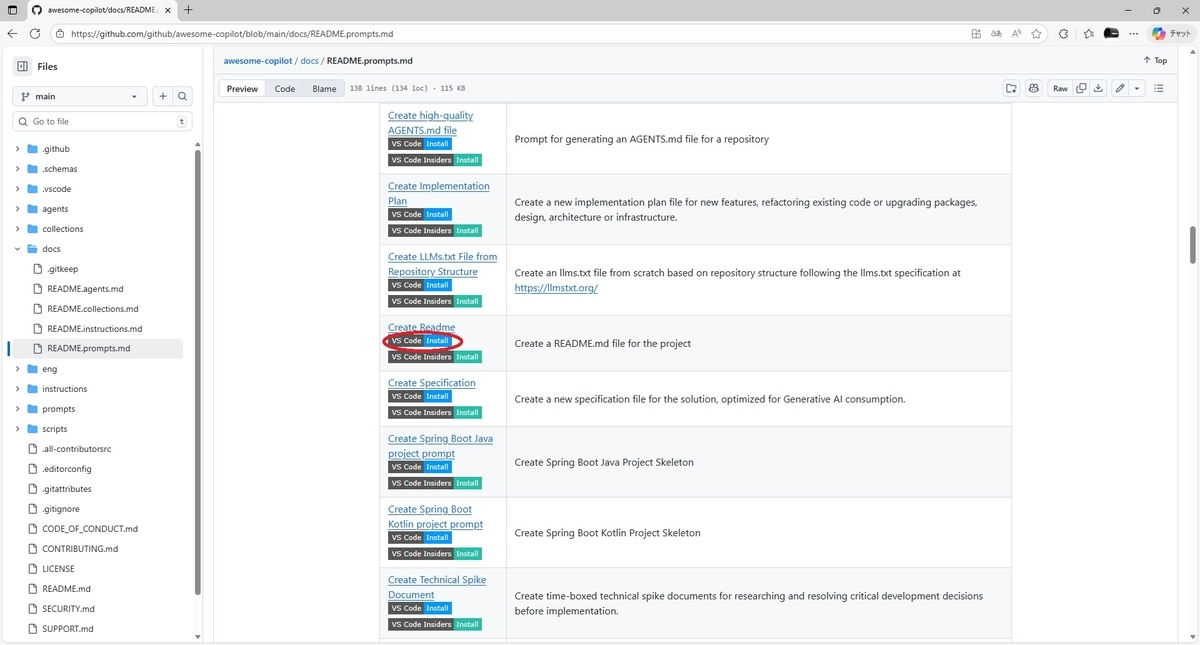
Task: Click the page vertical scrollbar thumb
Action: (1192, 245)
